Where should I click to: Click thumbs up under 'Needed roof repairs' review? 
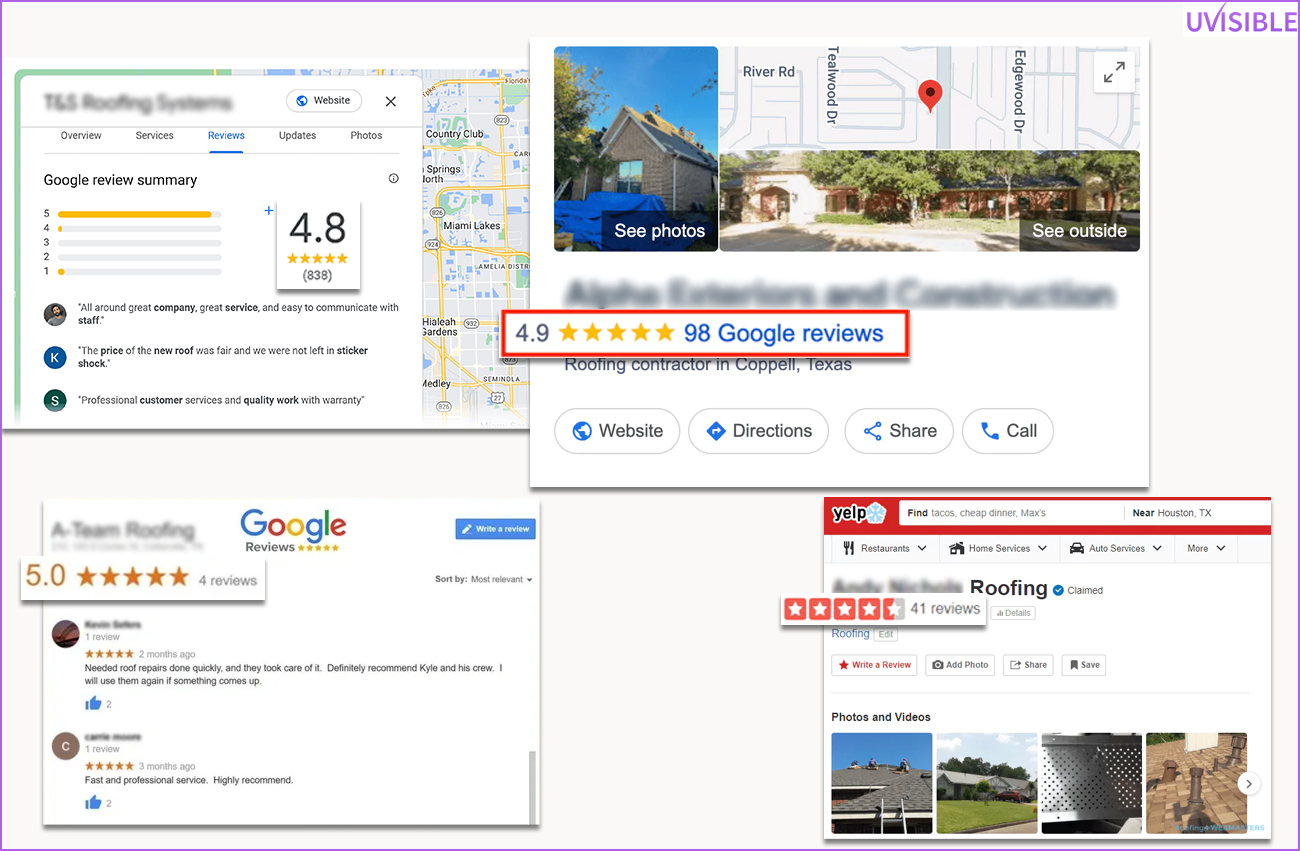94,703
